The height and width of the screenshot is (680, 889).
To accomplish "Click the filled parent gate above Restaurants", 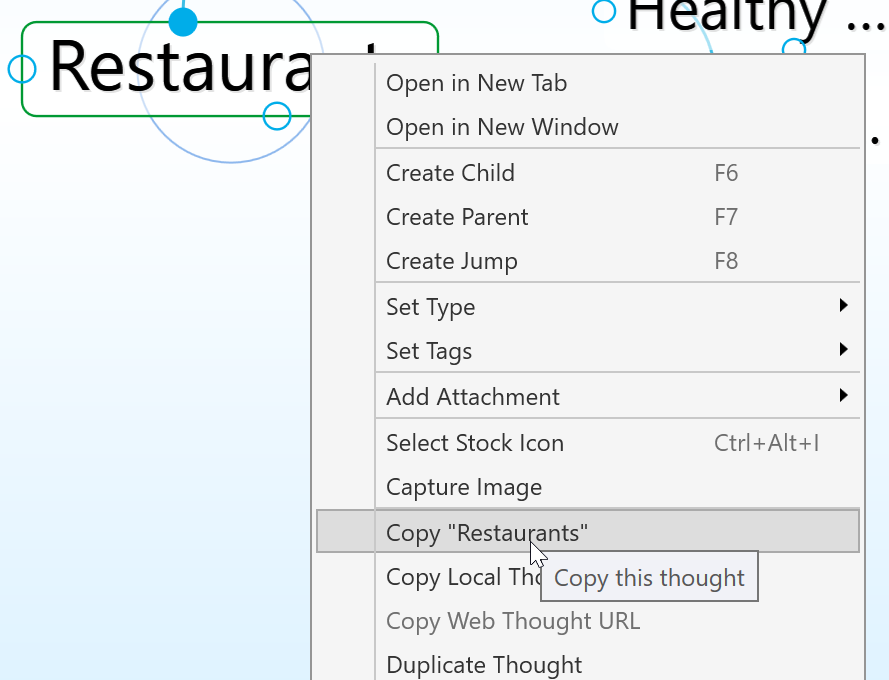I will coord(183,21).
